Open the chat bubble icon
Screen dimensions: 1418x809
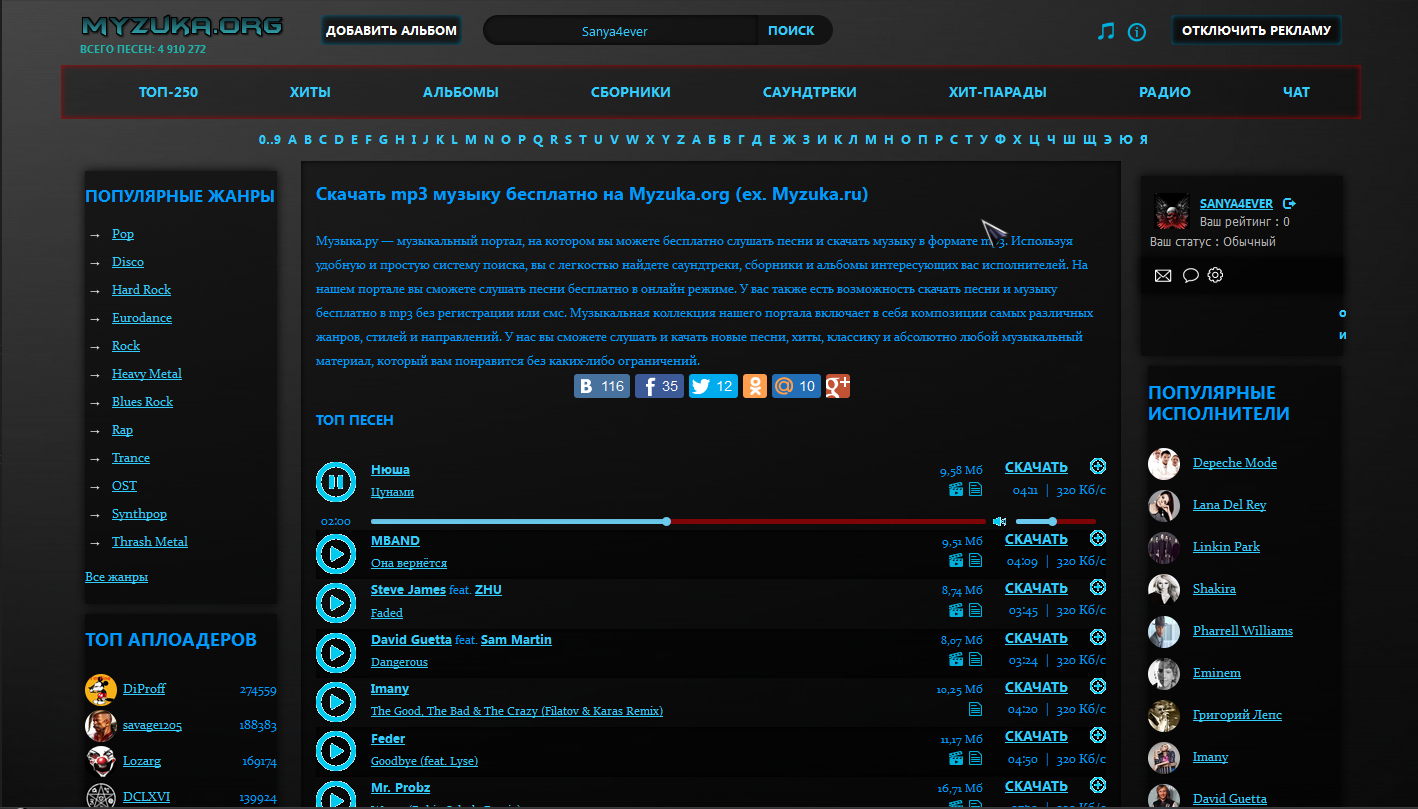point(1189,275)
